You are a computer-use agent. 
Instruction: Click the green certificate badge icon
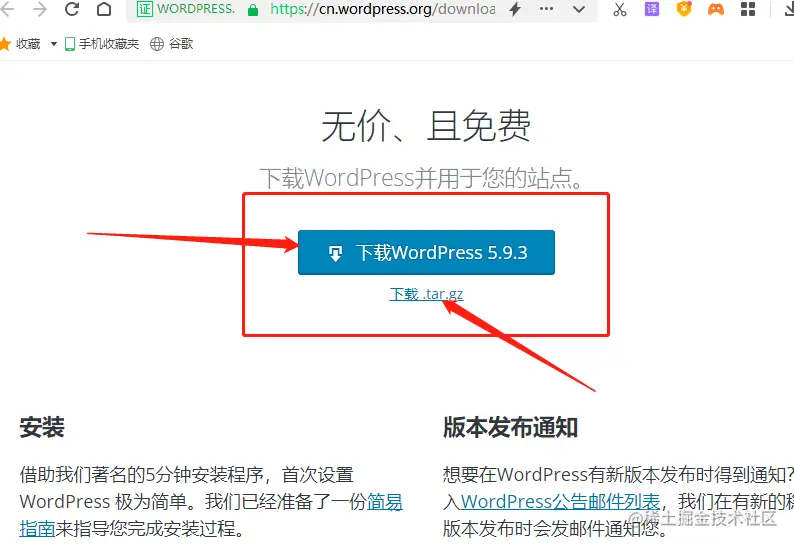tap(145, 9)
